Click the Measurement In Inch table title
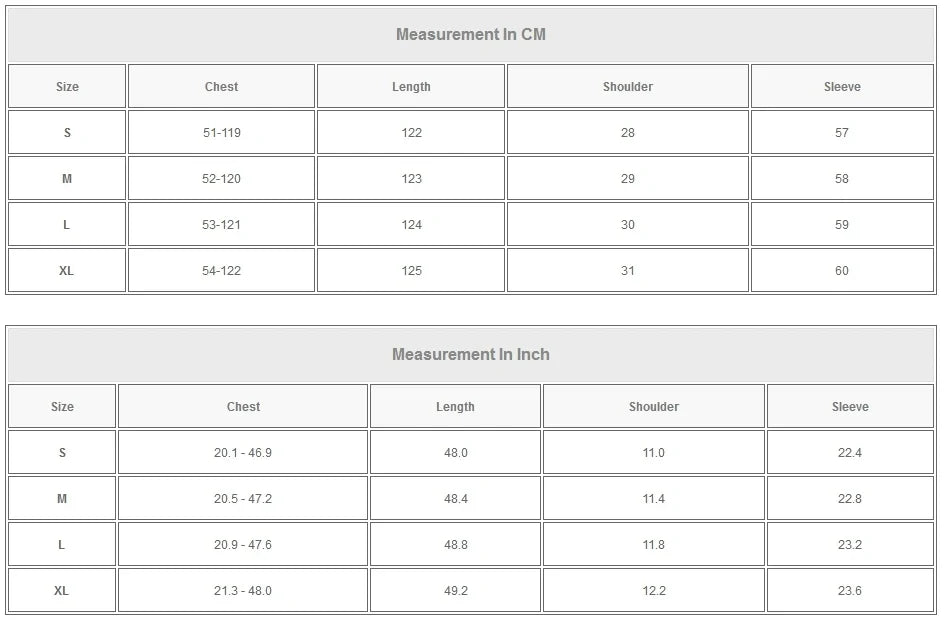The width and height of the screenshot is (945, 624). 471,355
